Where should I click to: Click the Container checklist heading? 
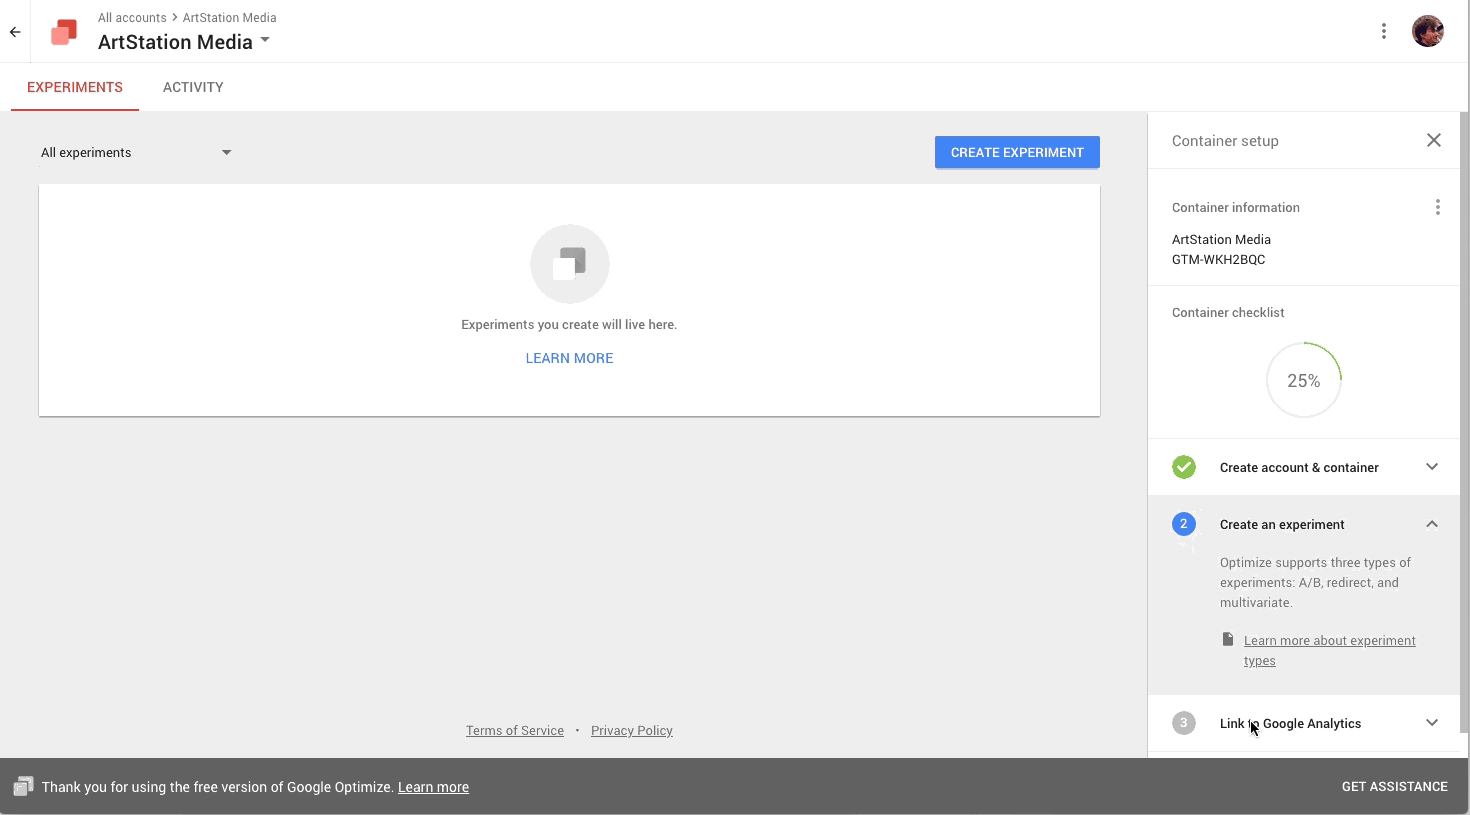[1228, 313]
